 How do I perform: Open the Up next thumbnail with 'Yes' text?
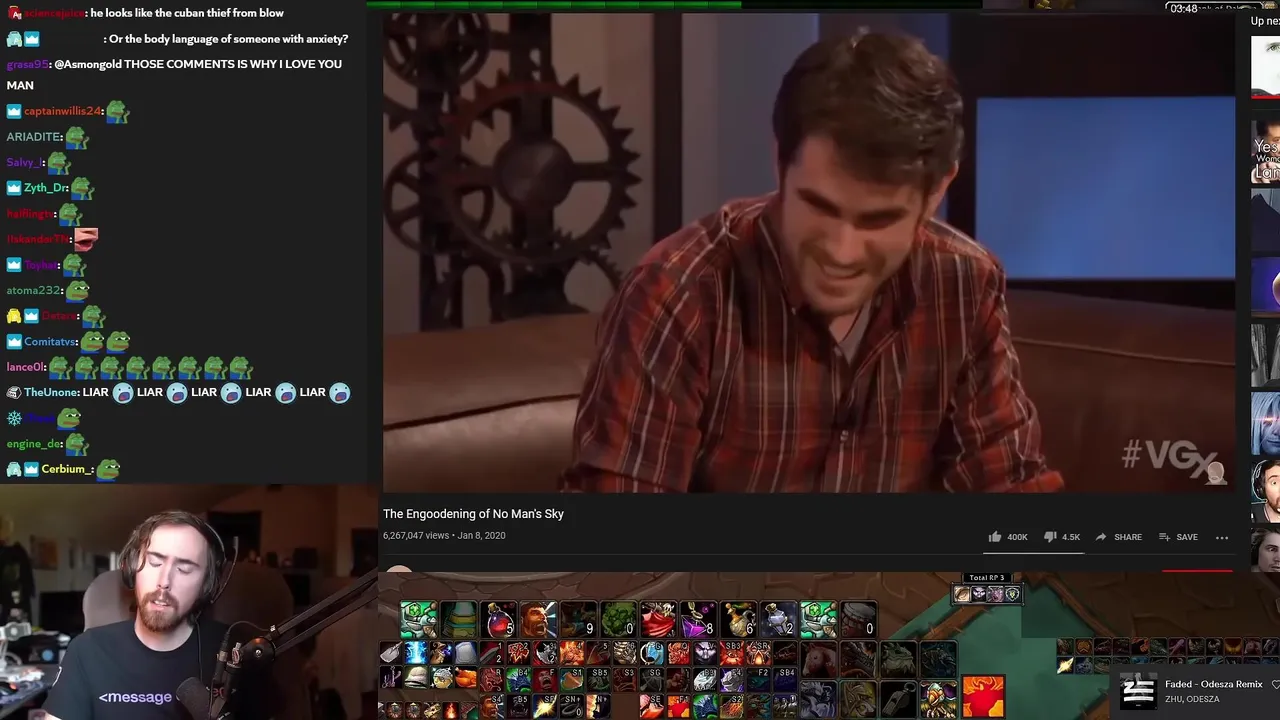pos(1265,153)
